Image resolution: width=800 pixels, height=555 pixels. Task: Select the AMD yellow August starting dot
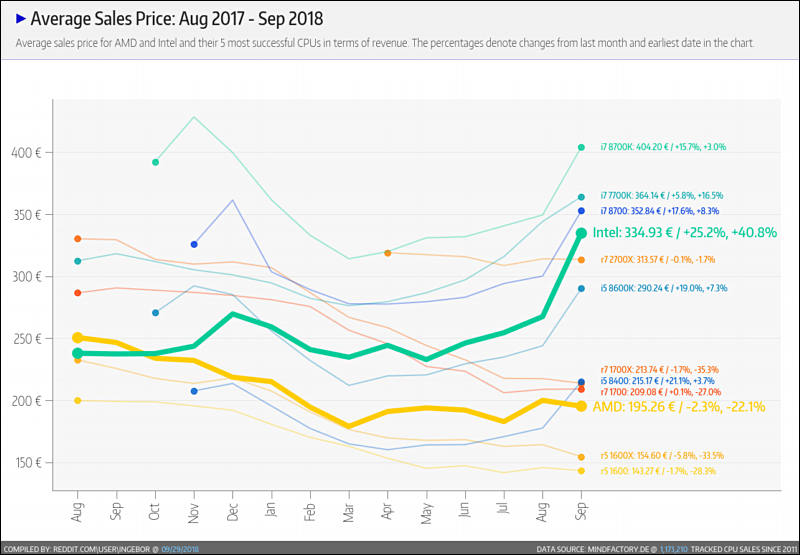[x=78, y=337]
